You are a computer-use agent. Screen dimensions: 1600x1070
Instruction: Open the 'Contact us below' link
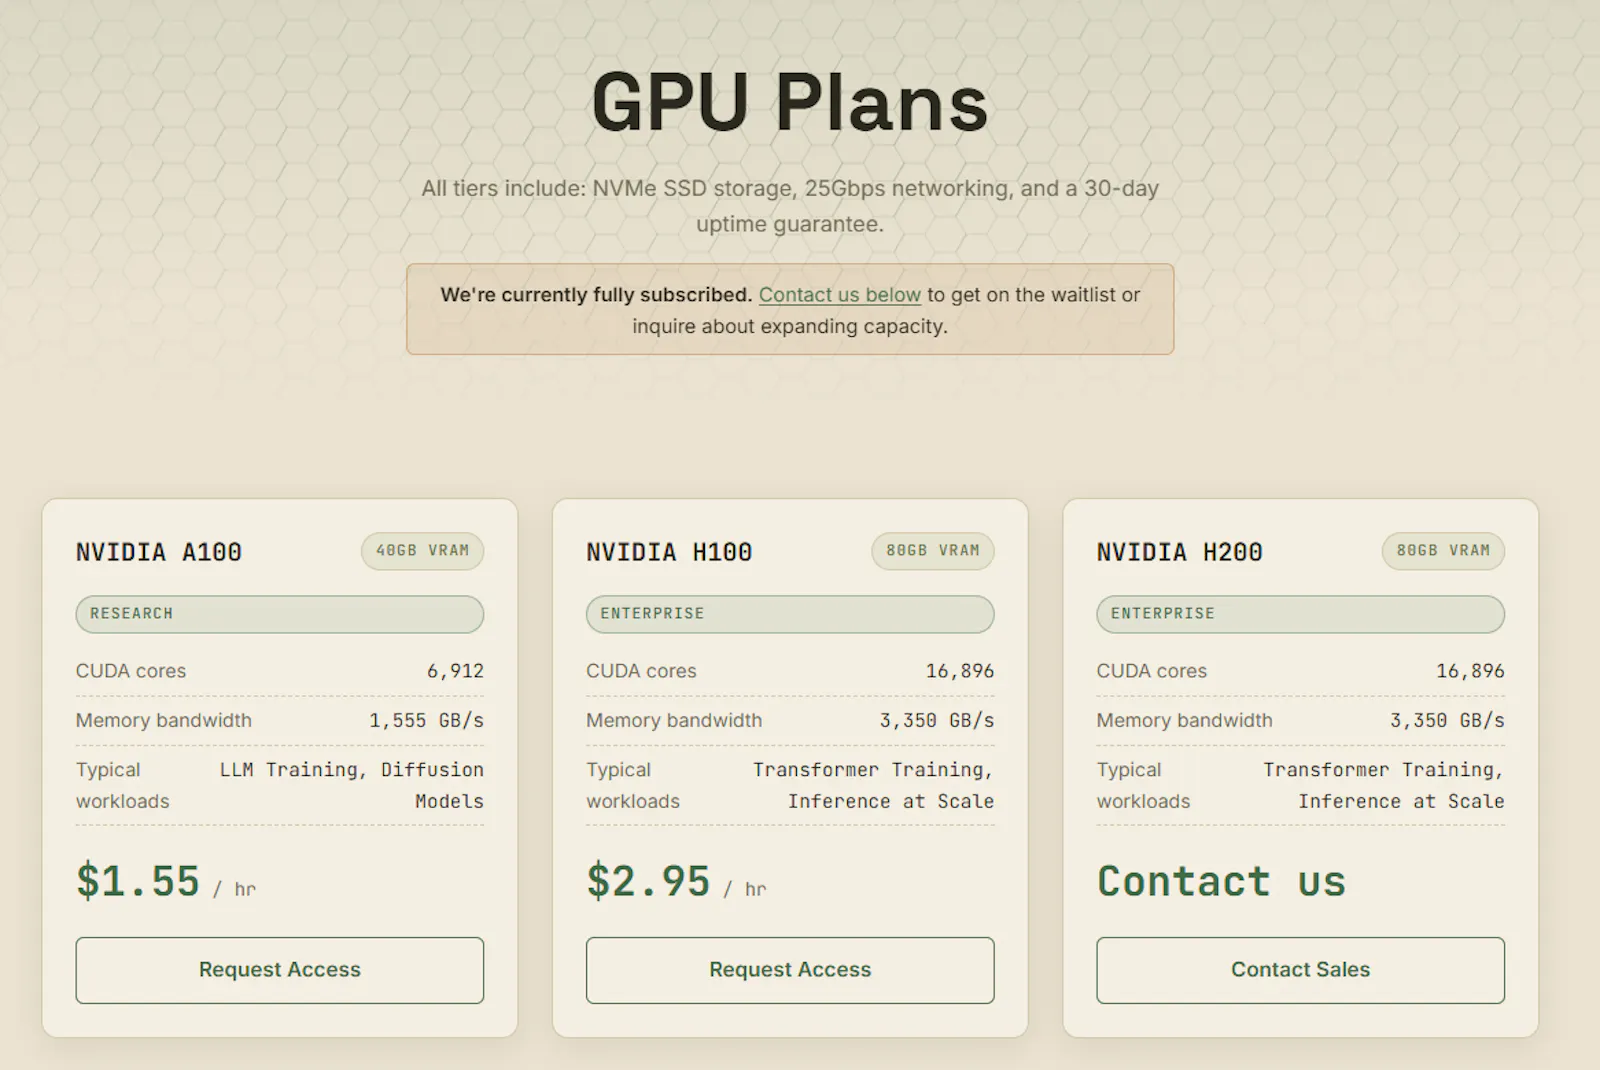839,295
